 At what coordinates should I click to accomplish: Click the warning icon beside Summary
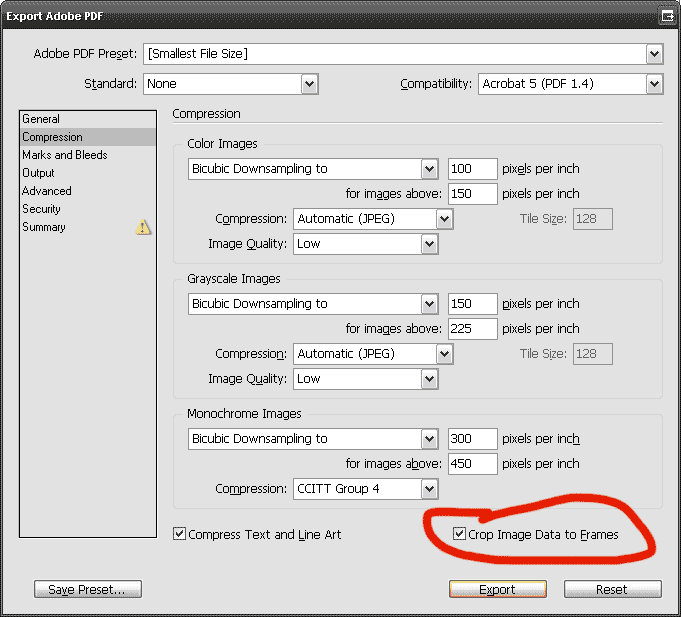tap(143, 227)
